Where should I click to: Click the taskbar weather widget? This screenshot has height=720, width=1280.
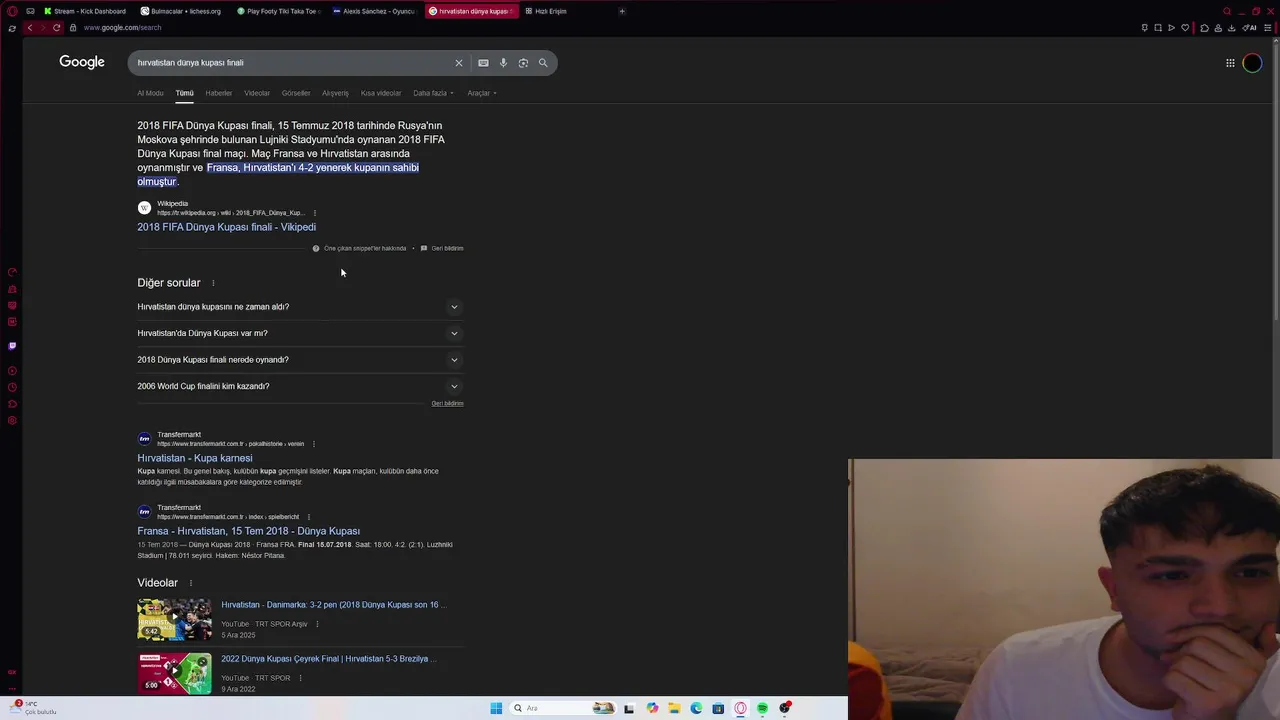tap(33, 708)
